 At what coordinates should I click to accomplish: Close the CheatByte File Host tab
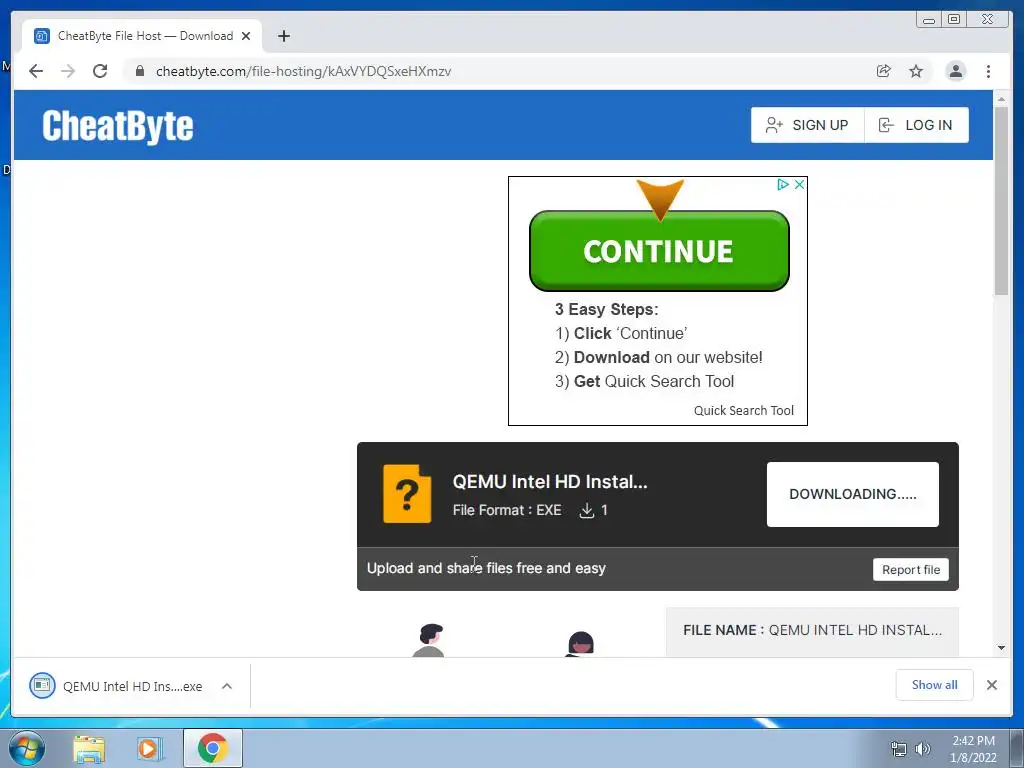tap(246, 36)
